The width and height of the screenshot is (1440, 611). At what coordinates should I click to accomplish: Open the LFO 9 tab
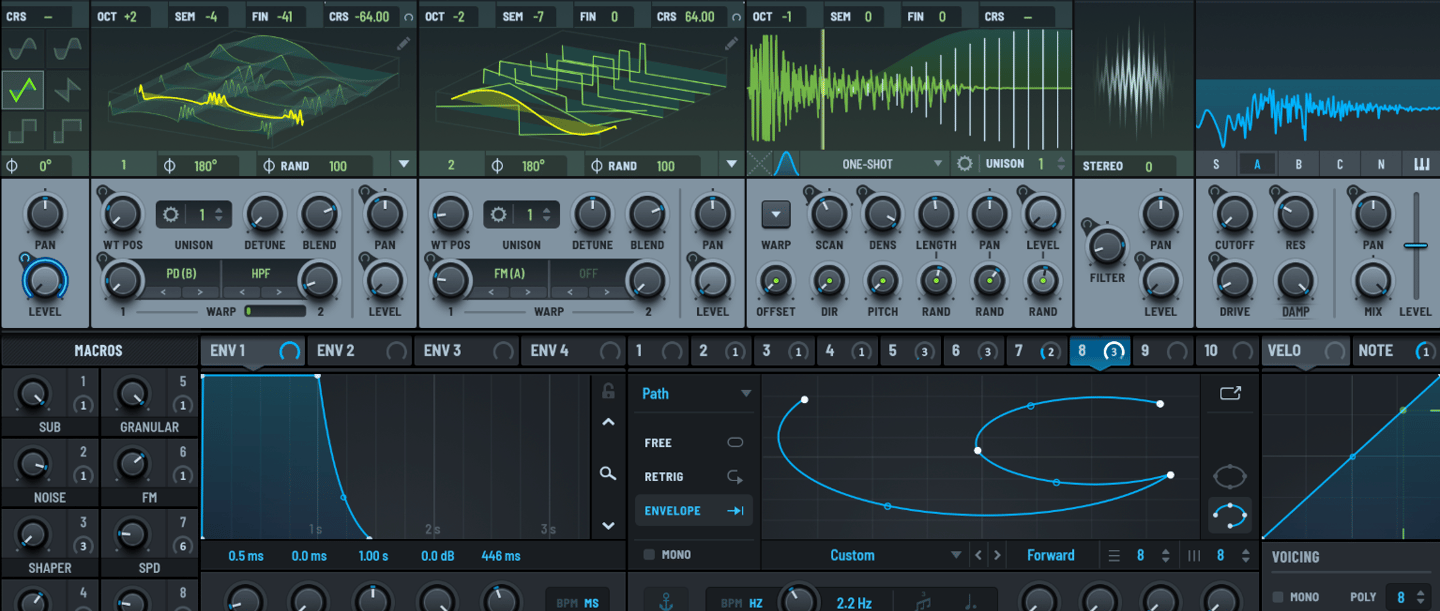click(1164, 351)
